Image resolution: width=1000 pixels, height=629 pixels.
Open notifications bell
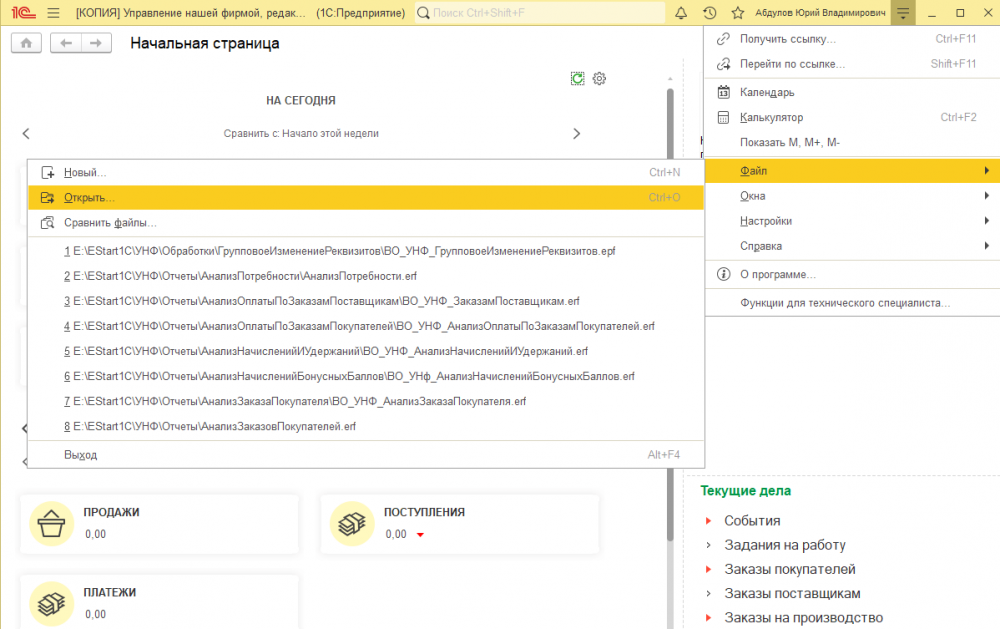(681, 13)
